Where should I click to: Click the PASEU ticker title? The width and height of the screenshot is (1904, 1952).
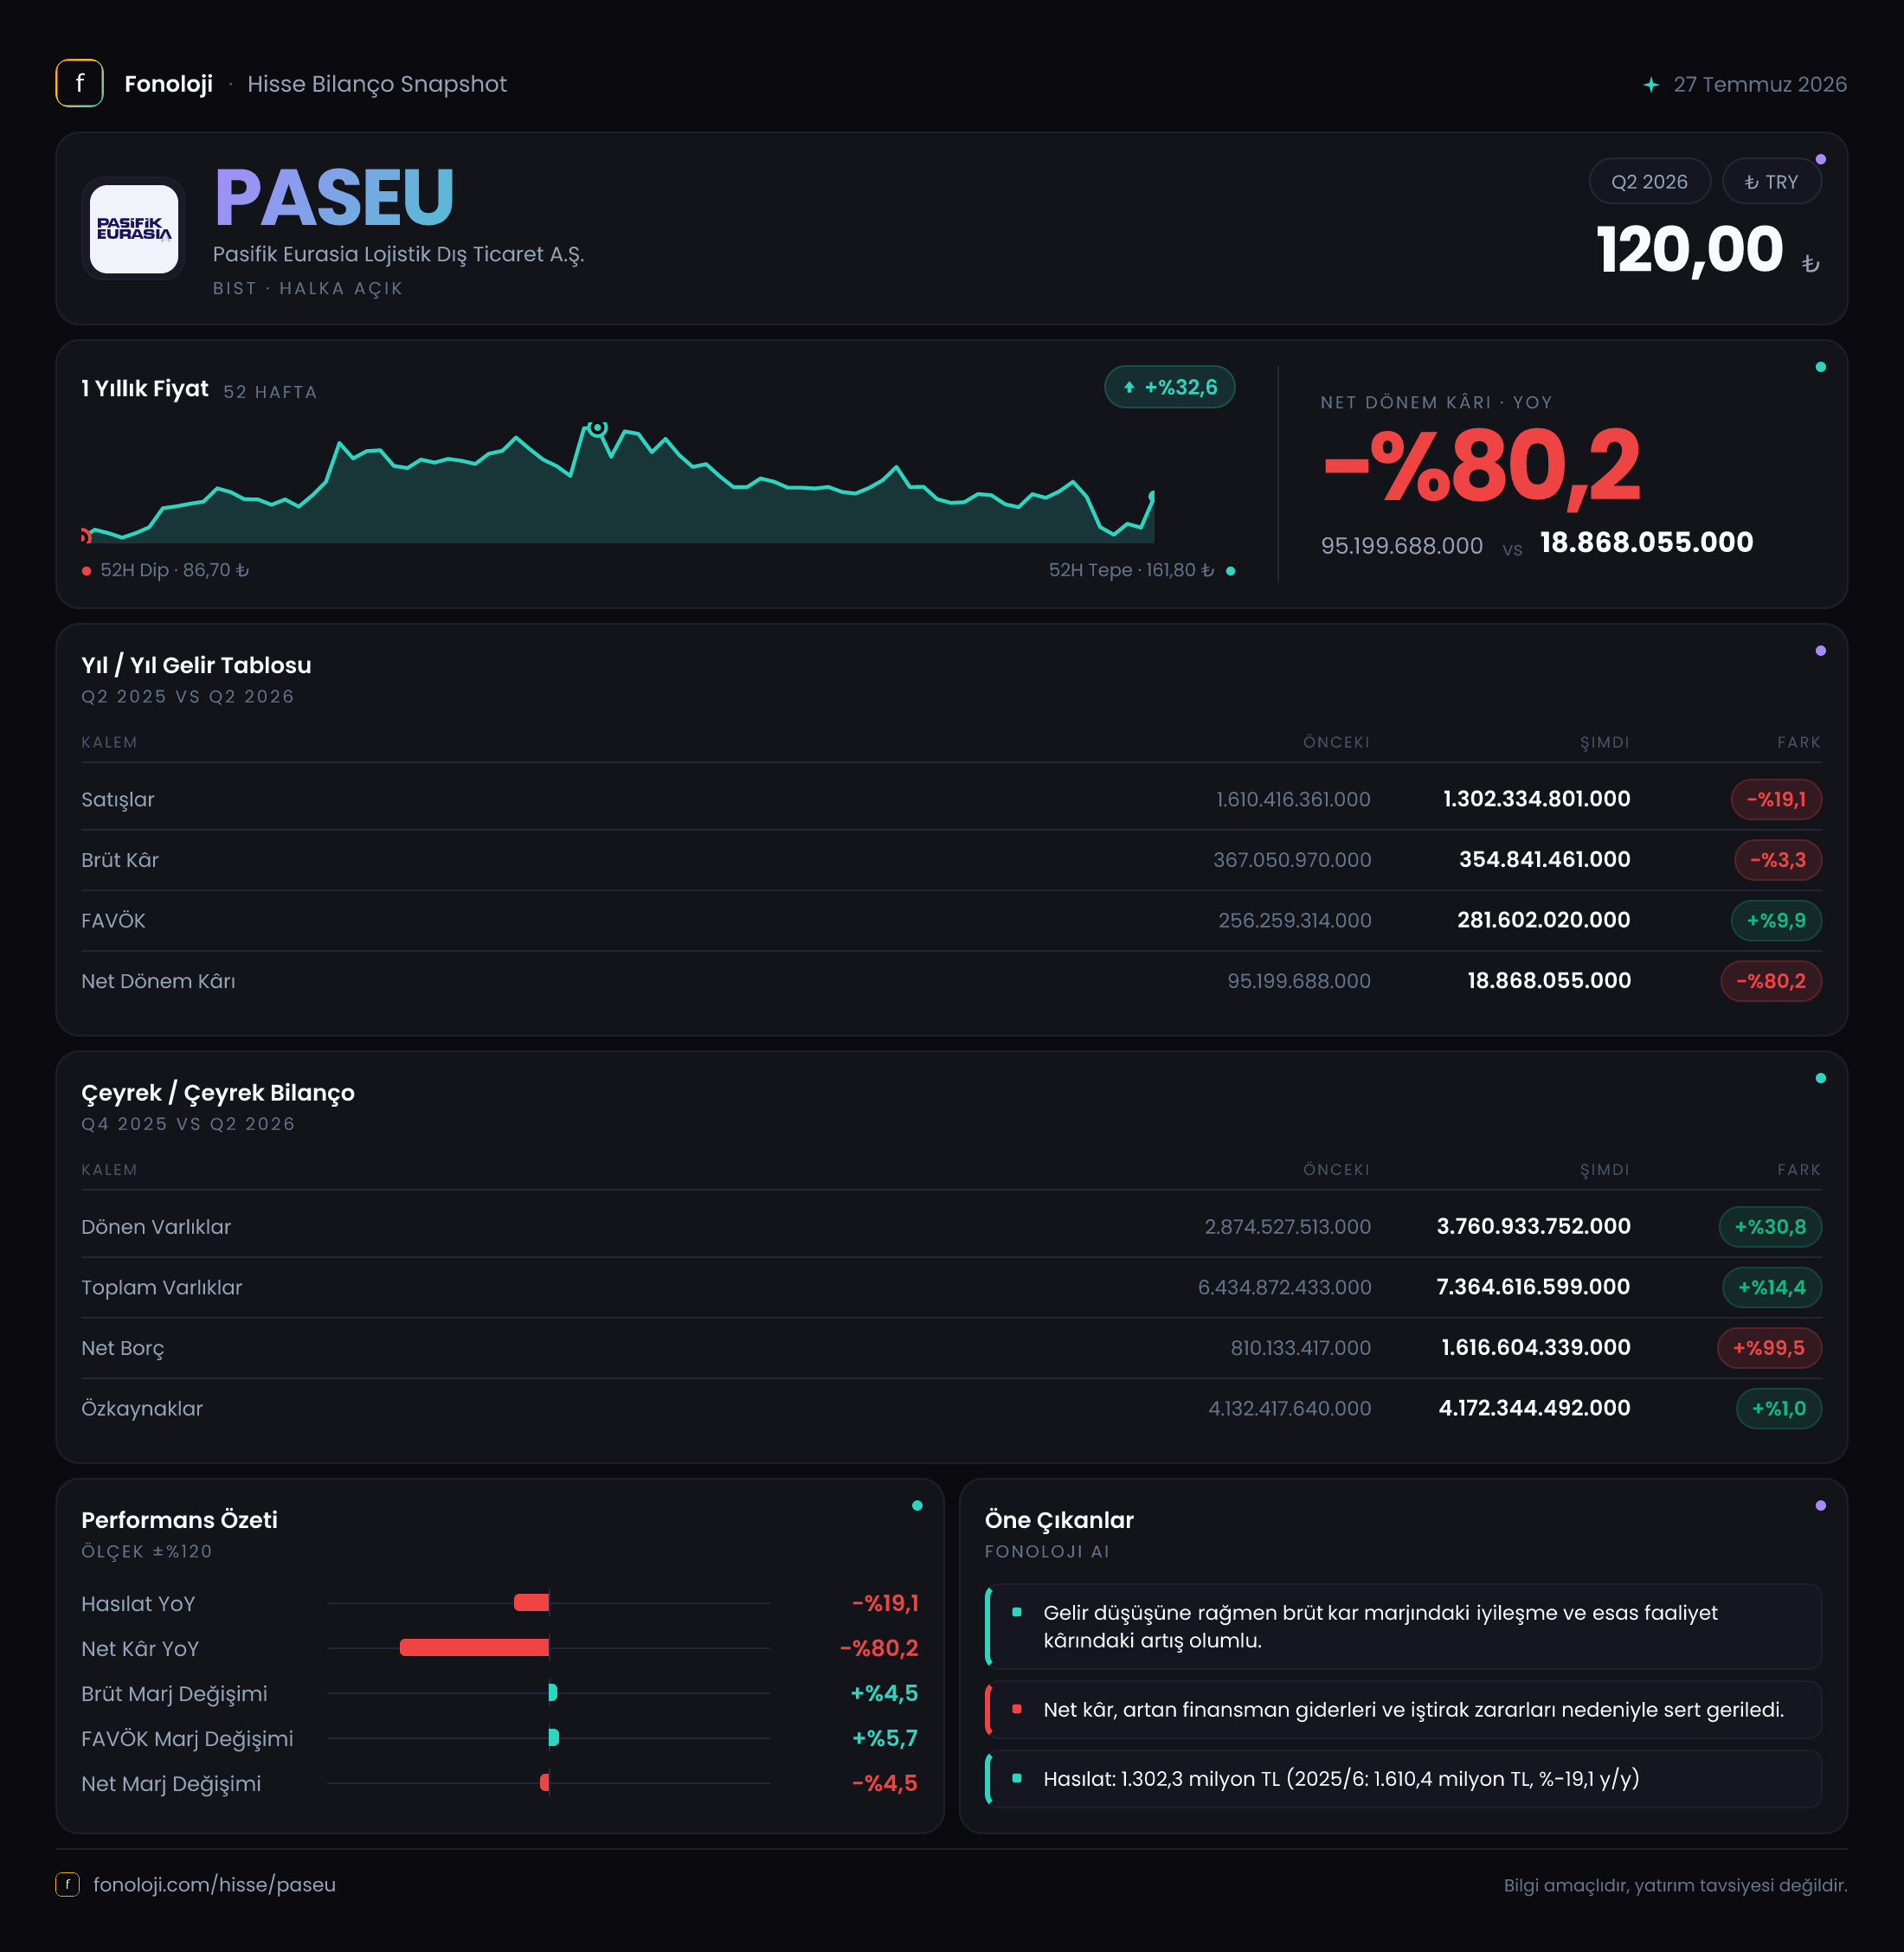(x=335, y=197)
